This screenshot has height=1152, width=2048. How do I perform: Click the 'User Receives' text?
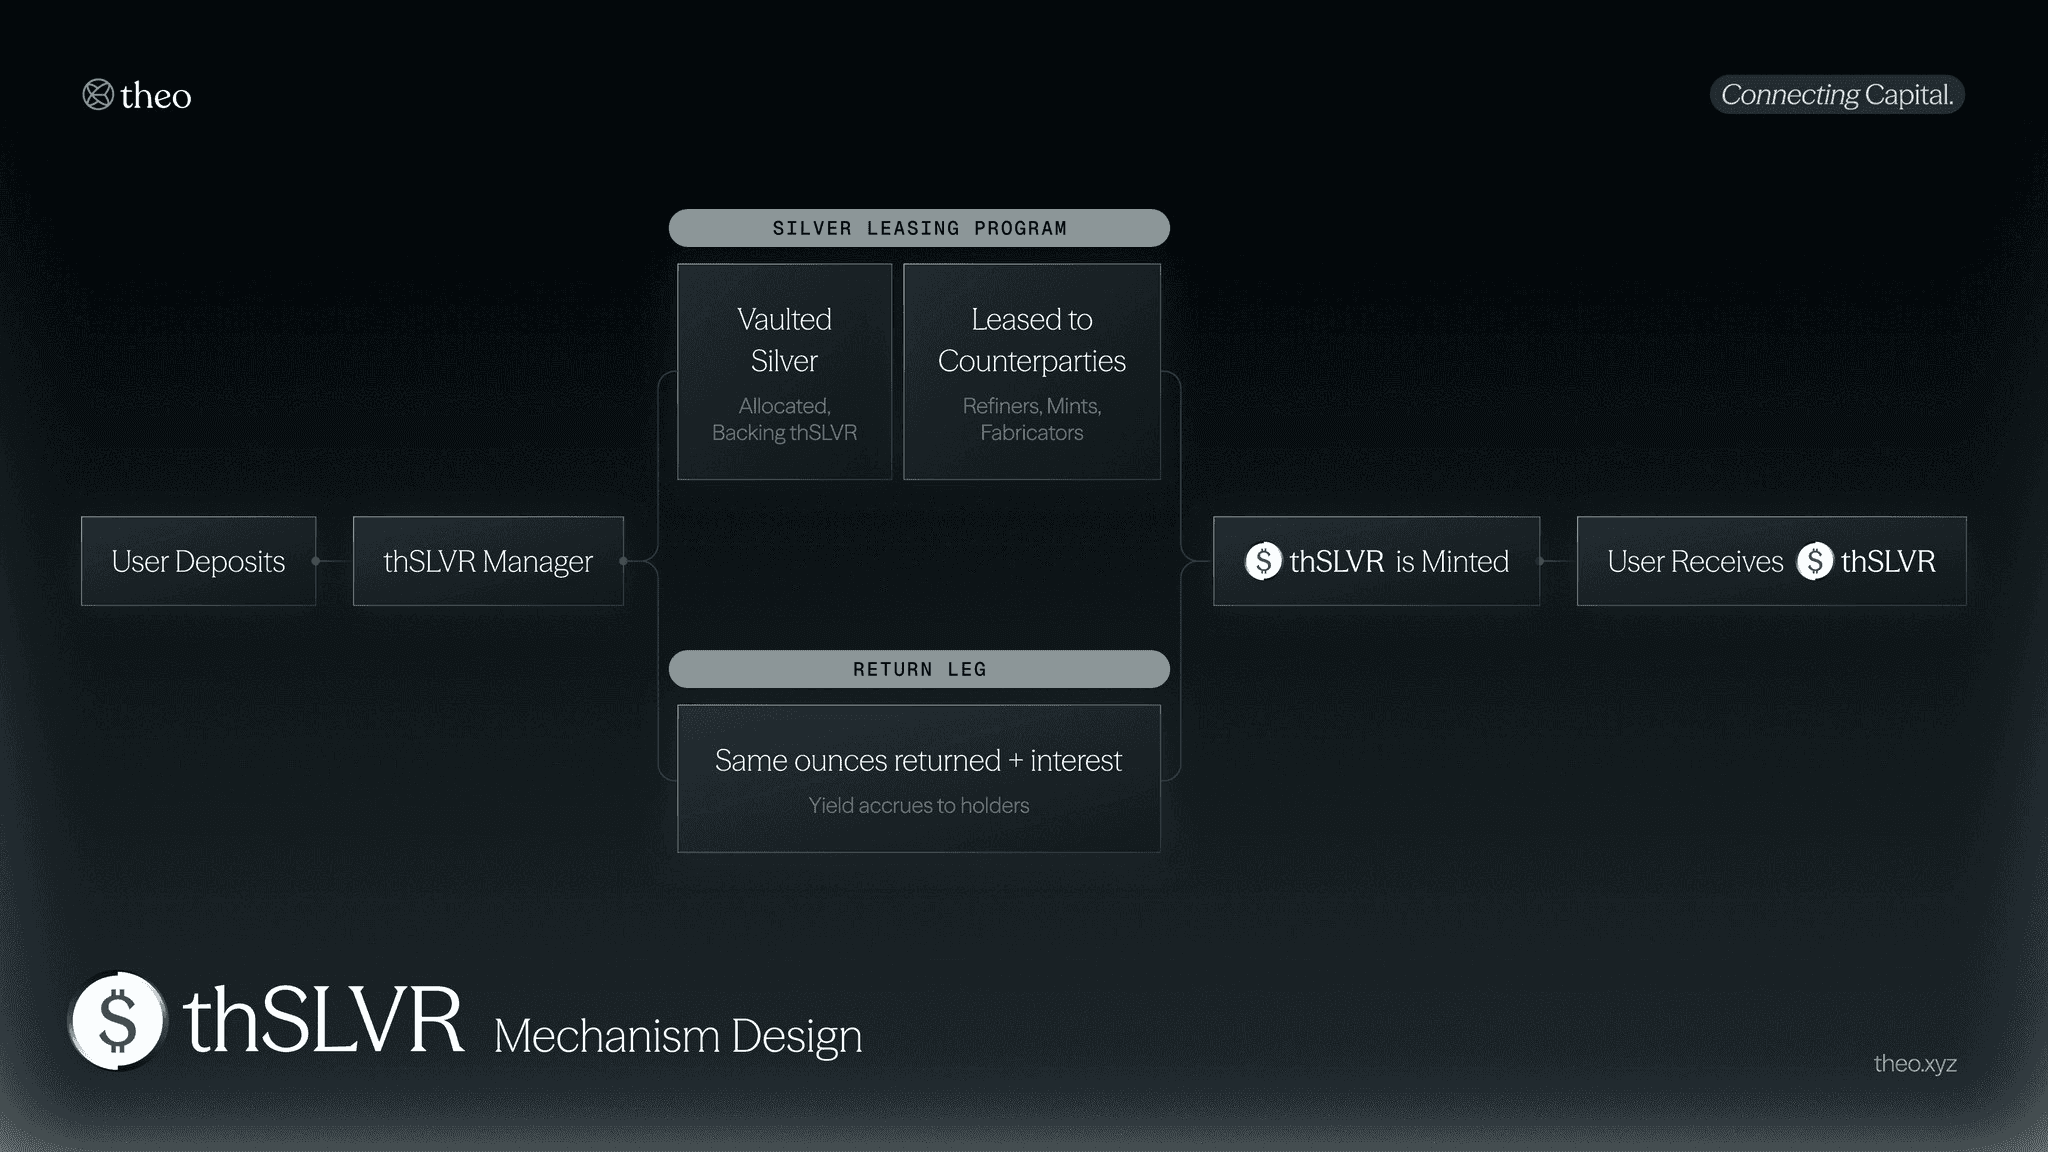pos(1695,561)
